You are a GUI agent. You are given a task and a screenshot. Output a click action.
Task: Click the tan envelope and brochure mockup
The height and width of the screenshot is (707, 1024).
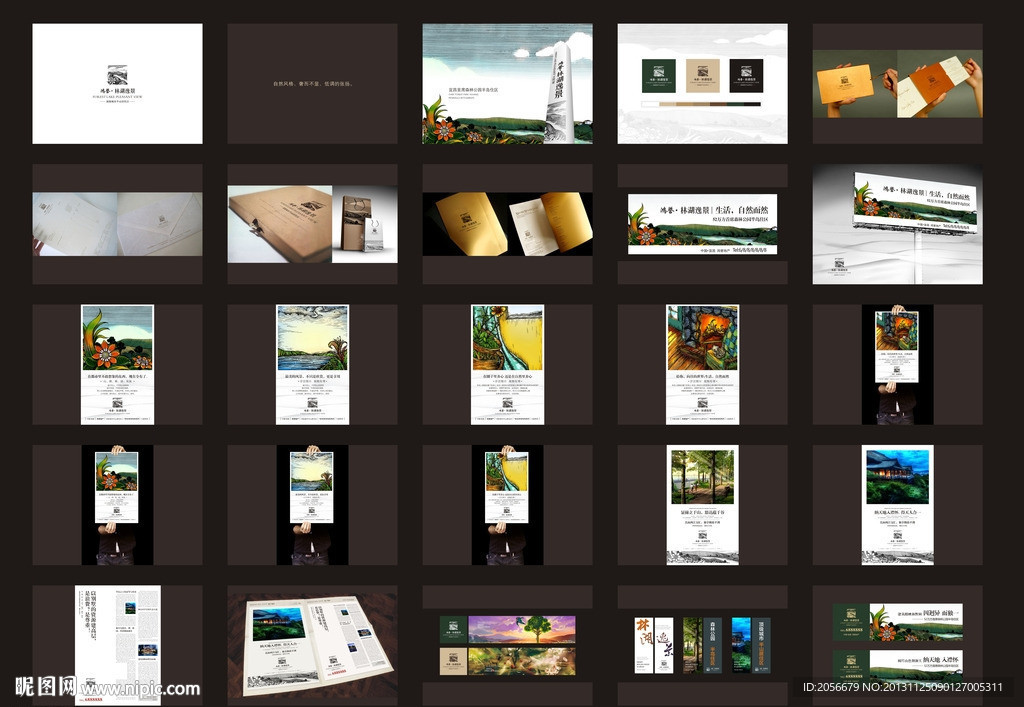507,222
